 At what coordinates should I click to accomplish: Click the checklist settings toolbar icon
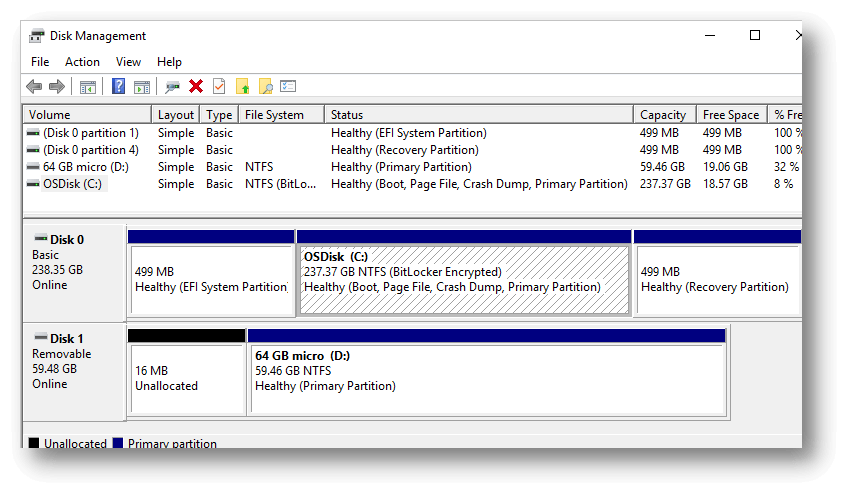click(288, 86)
